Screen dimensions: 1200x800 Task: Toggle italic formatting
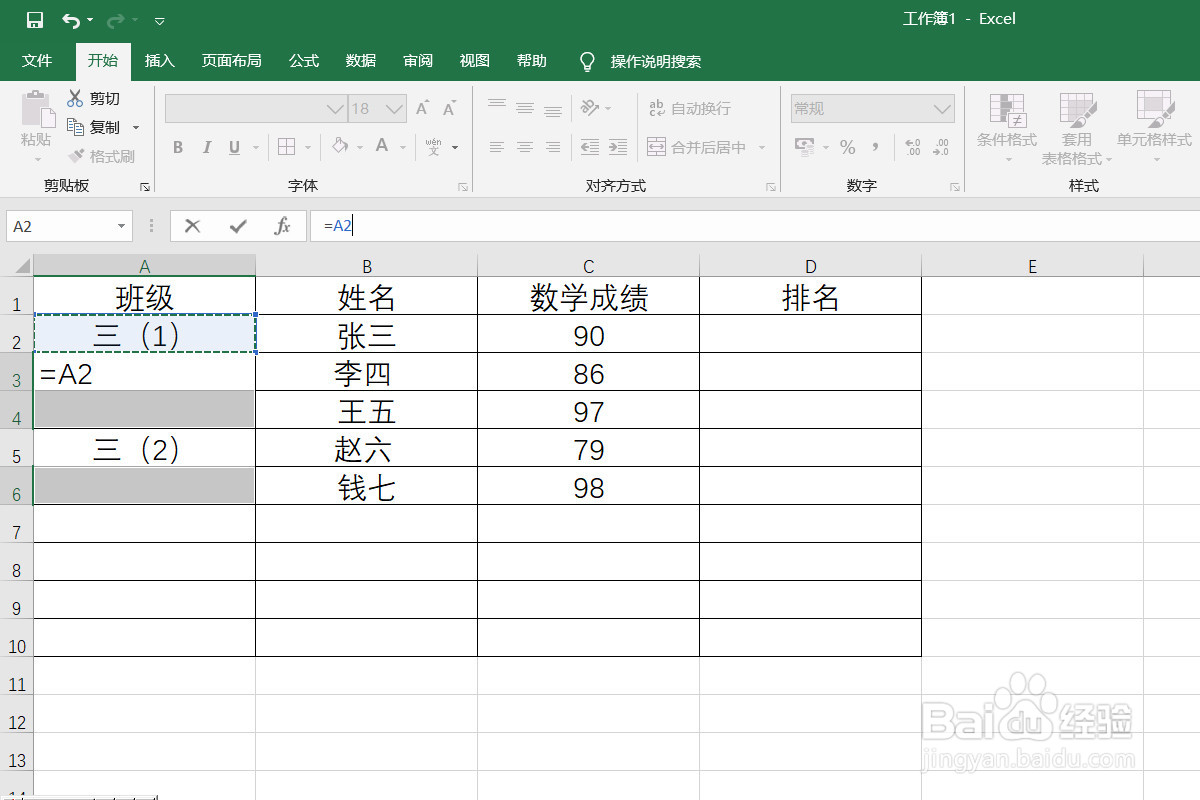(x=206, y=146)
